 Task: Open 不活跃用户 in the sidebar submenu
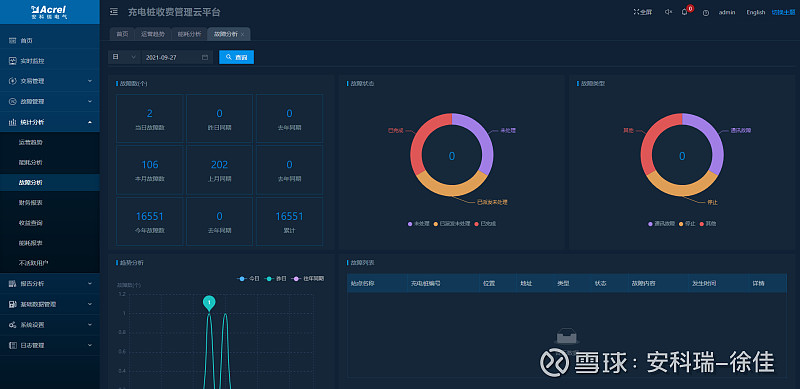[34, 263]
